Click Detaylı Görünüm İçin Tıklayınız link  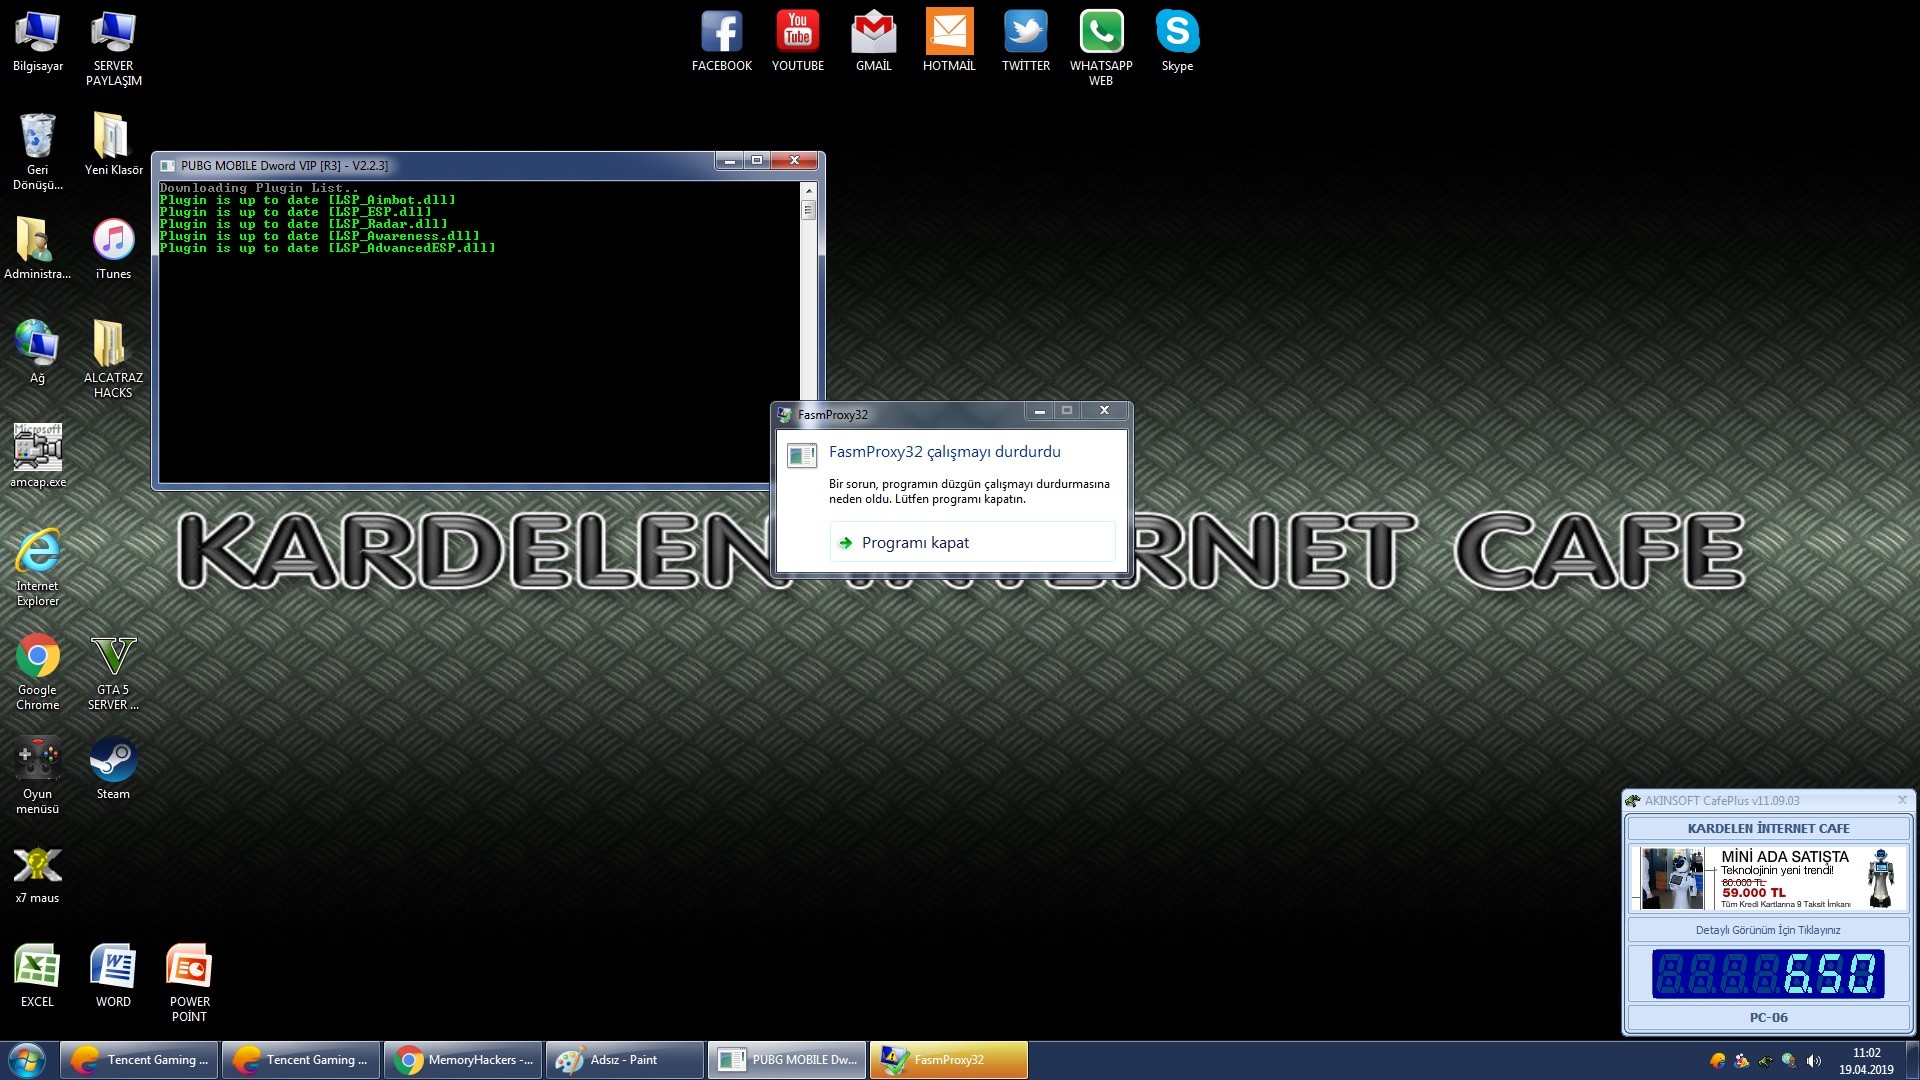(1768, 930)
